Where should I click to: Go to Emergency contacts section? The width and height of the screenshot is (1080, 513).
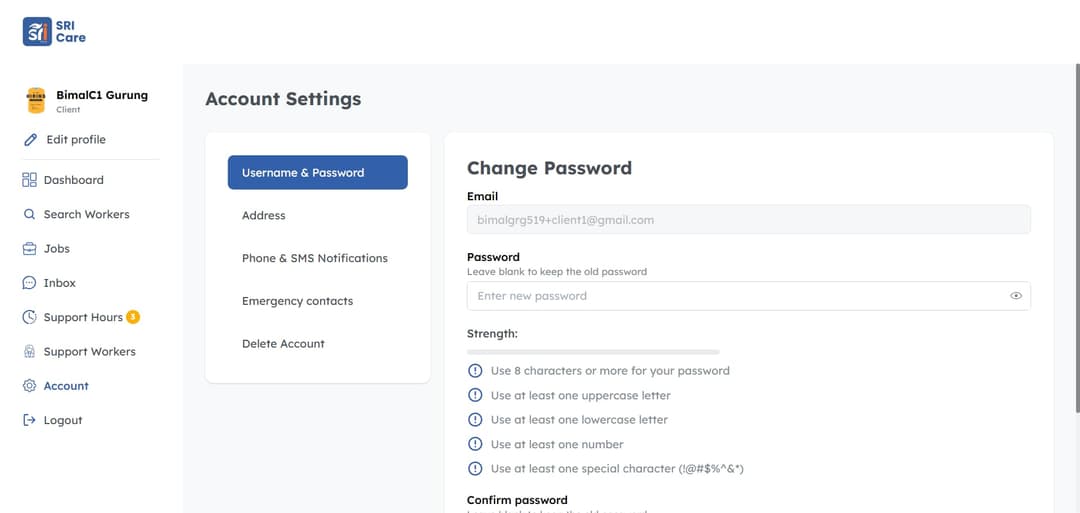pos(297,301)
